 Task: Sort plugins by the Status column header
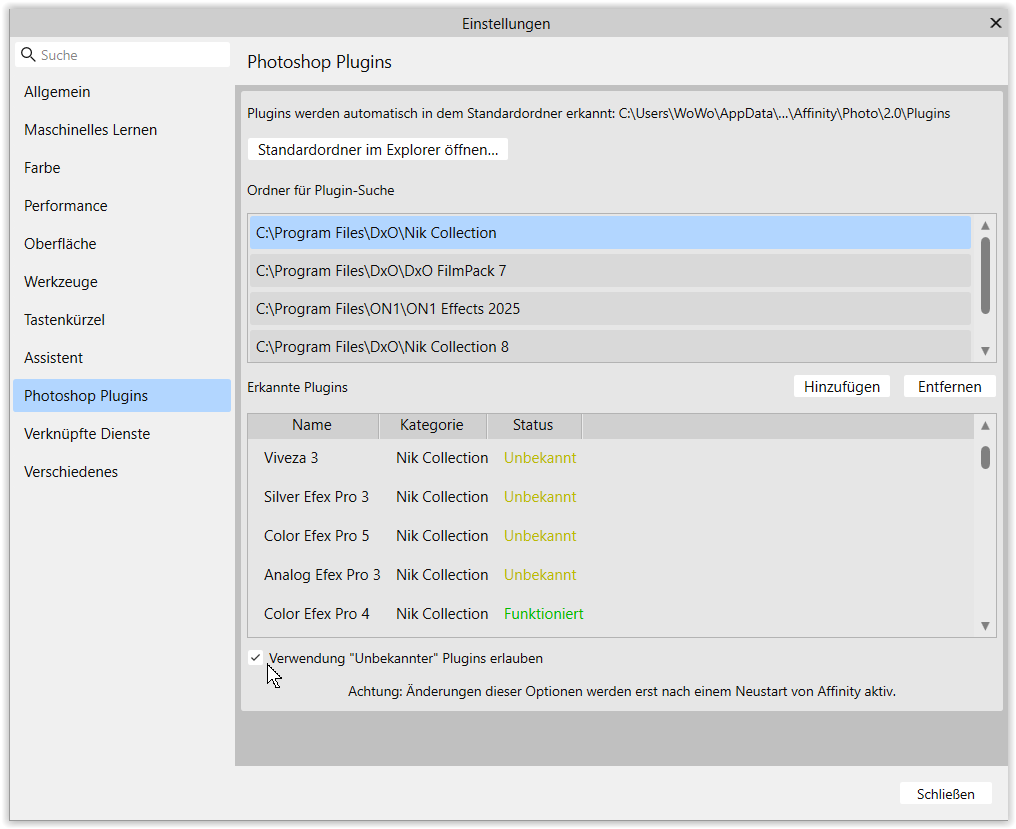tap(533, 425)
